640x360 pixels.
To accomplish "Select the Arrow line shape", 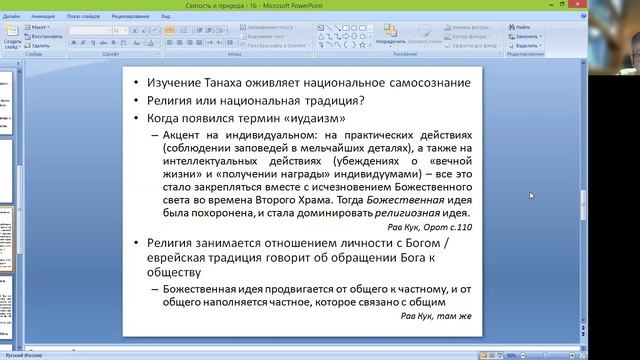I will pyautogui.click(x=338, y=28).
